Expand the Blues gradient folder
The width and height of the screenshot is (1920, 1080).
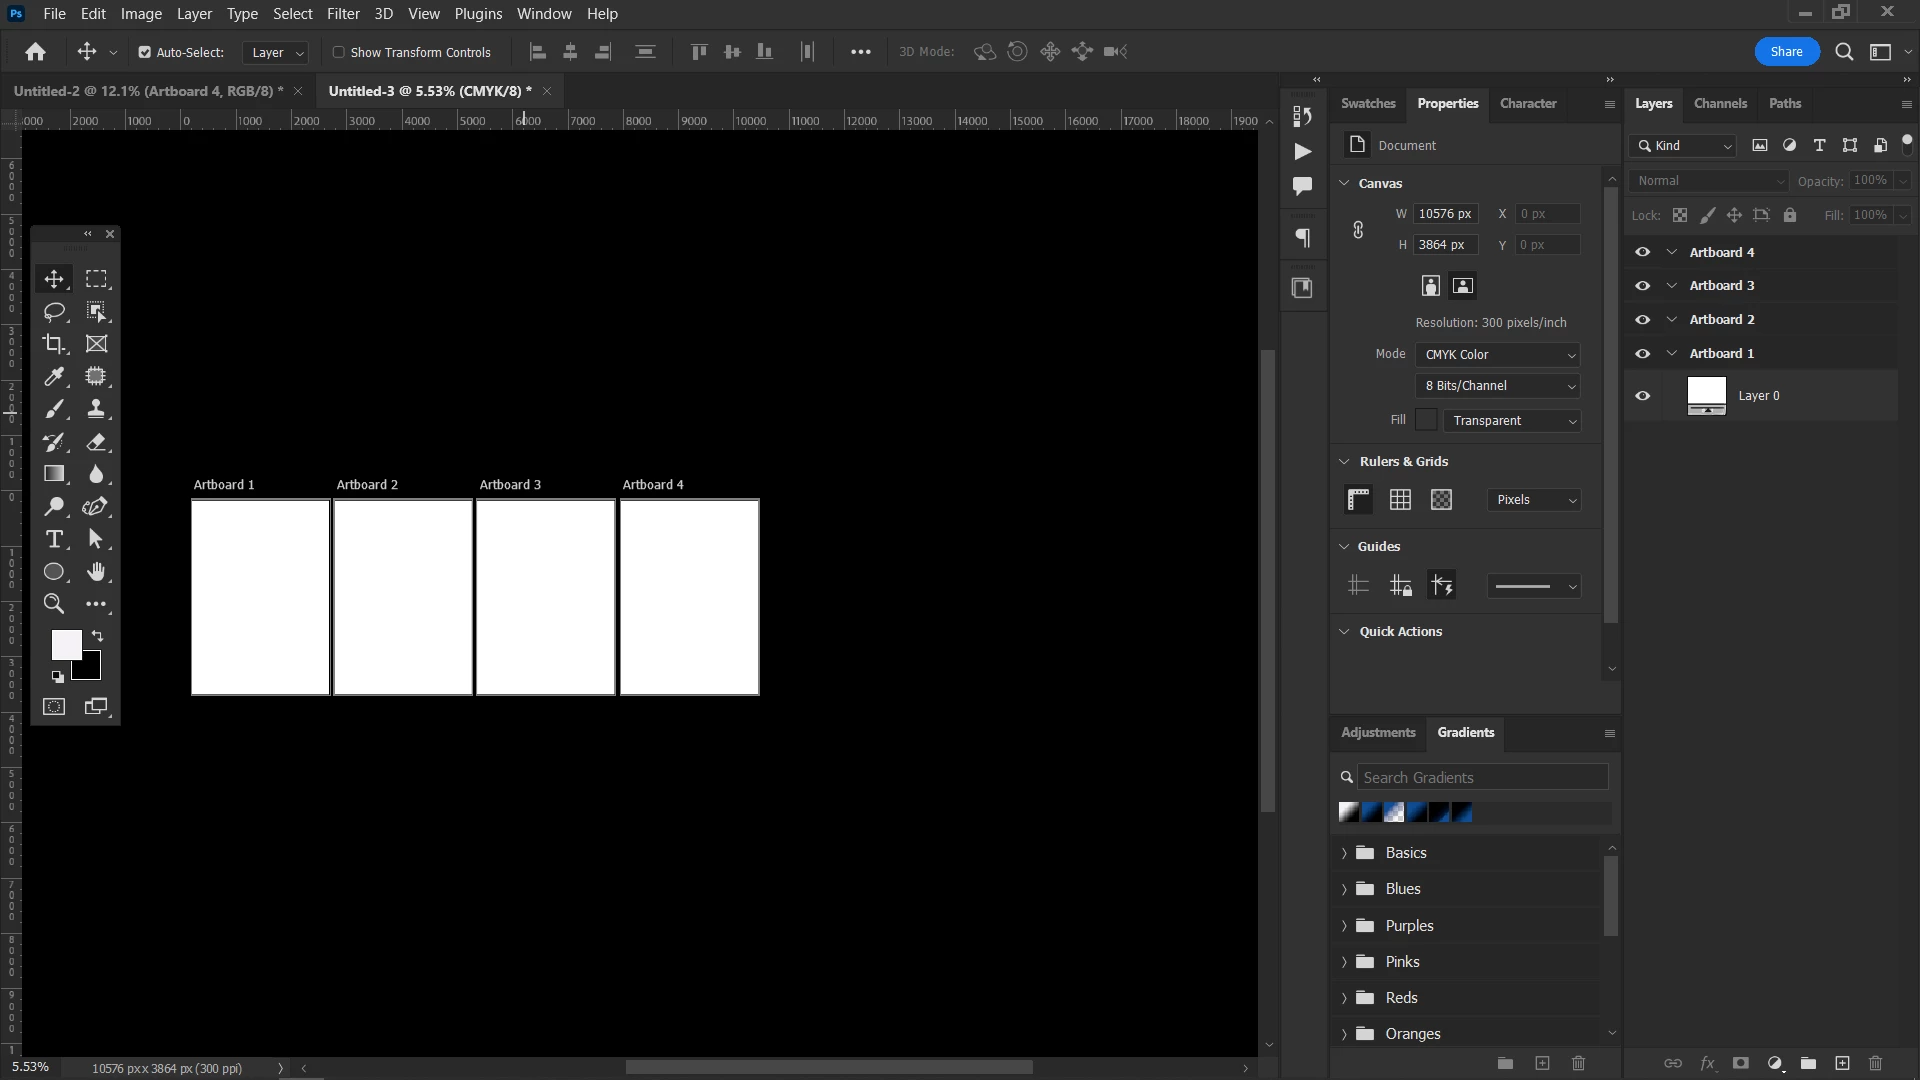[1344, 889]
